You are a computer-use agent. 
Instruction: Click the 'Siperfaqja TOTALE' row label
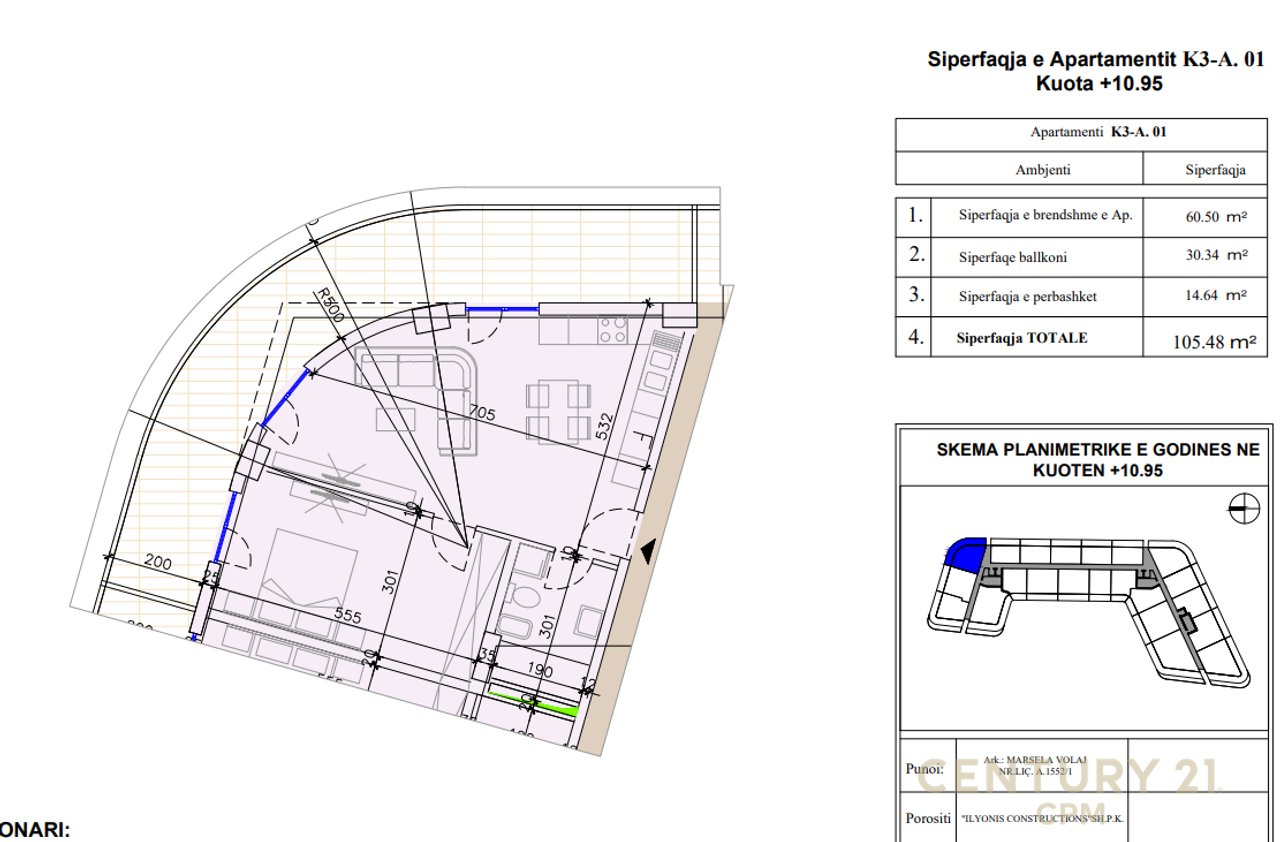pos(1022,338)
